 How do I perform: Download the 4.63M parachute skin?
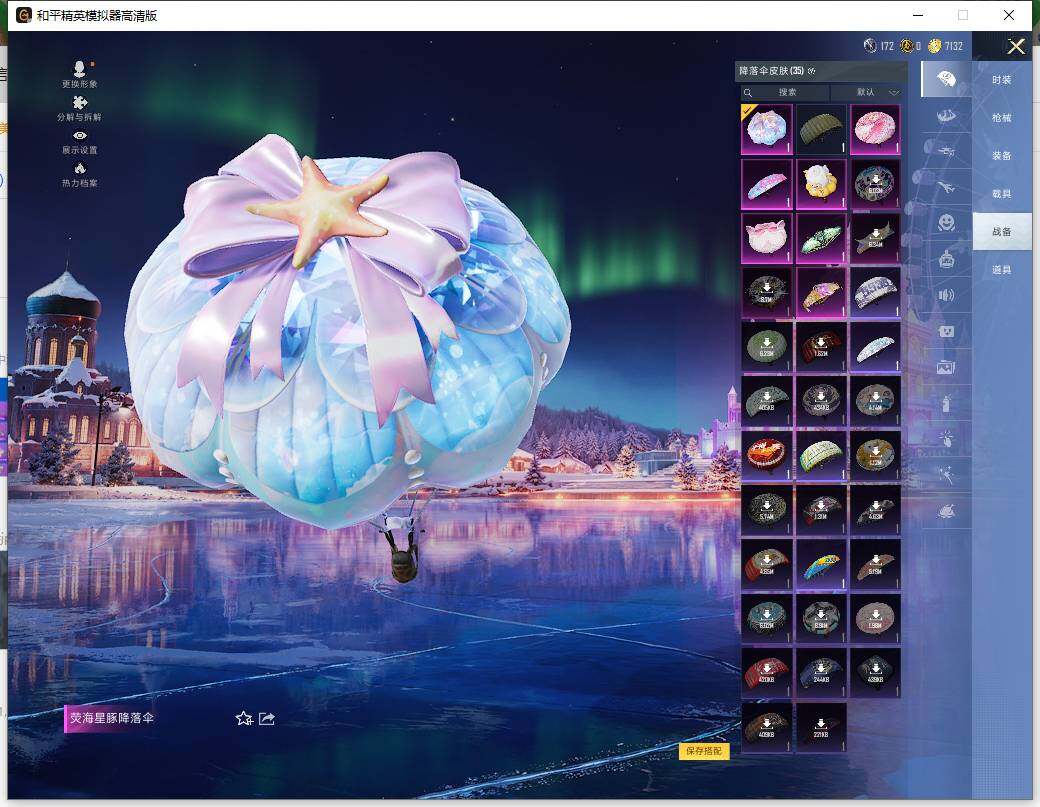[875, 509]
